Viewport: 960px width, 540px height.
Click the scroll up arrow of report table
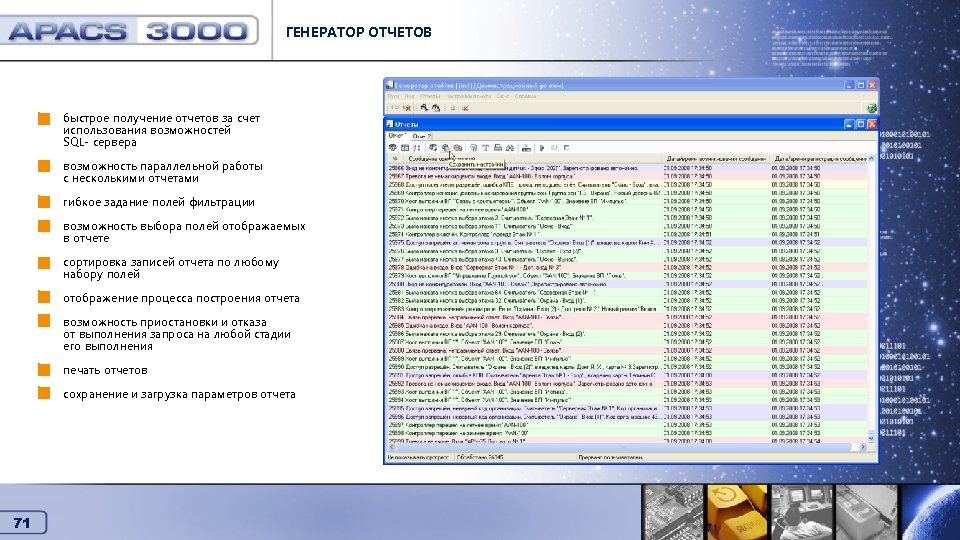click(x=871, y=159)
